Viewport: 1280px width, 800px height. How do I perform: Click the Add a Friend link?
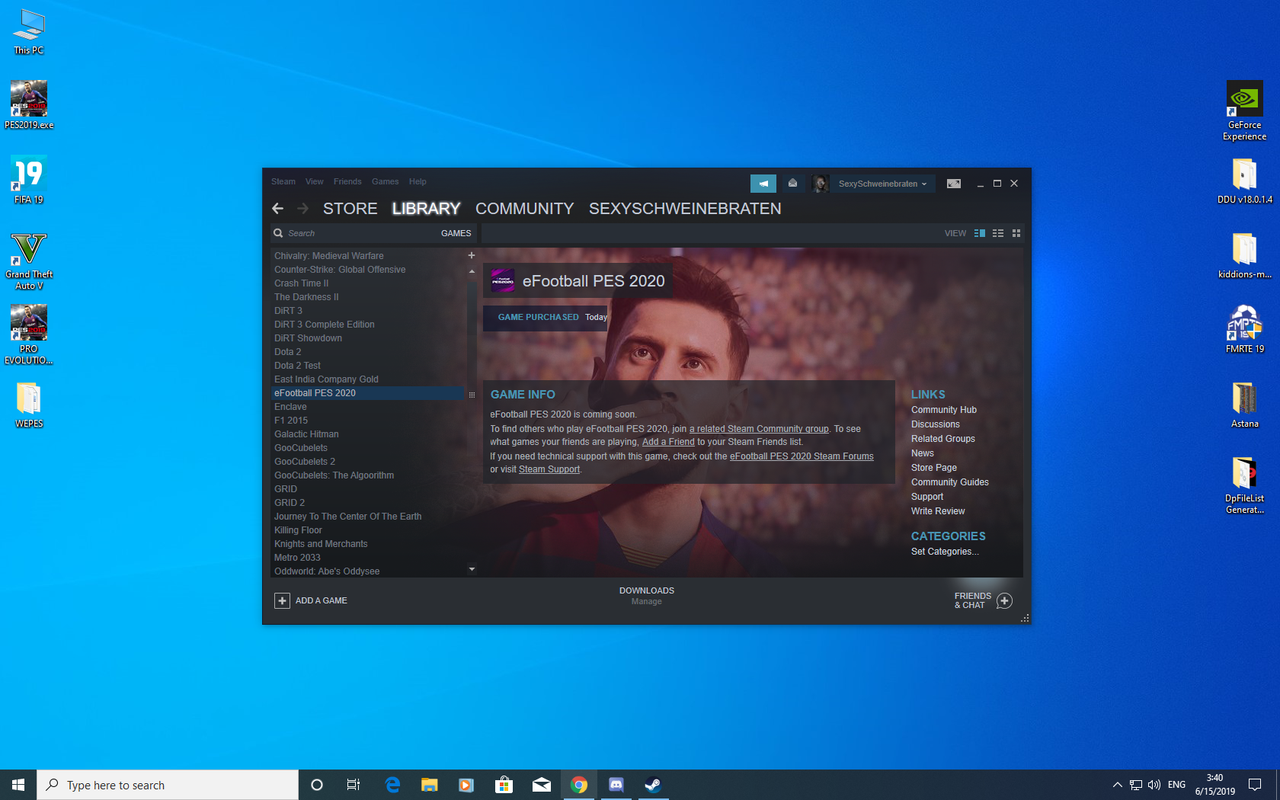pyautogui.click(x=668, y=441)
